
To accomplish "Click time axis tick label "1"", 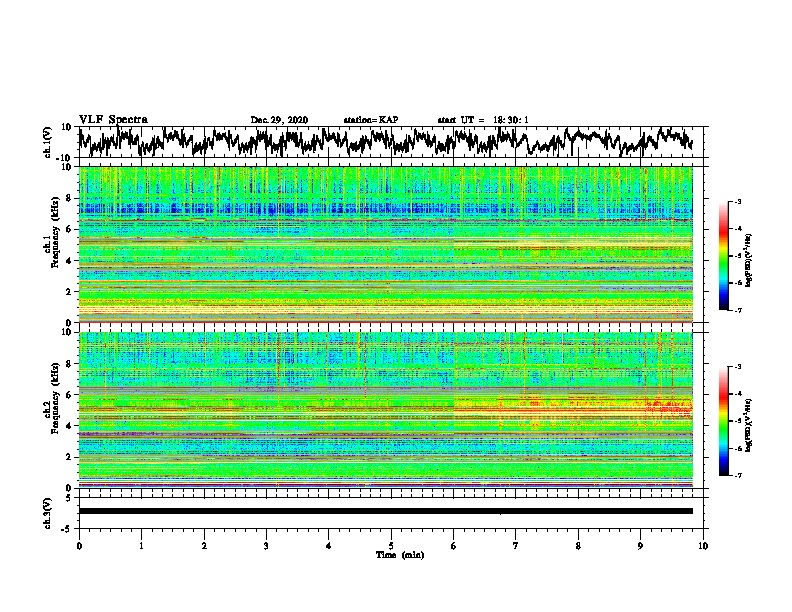I will (x=141, y=546).
